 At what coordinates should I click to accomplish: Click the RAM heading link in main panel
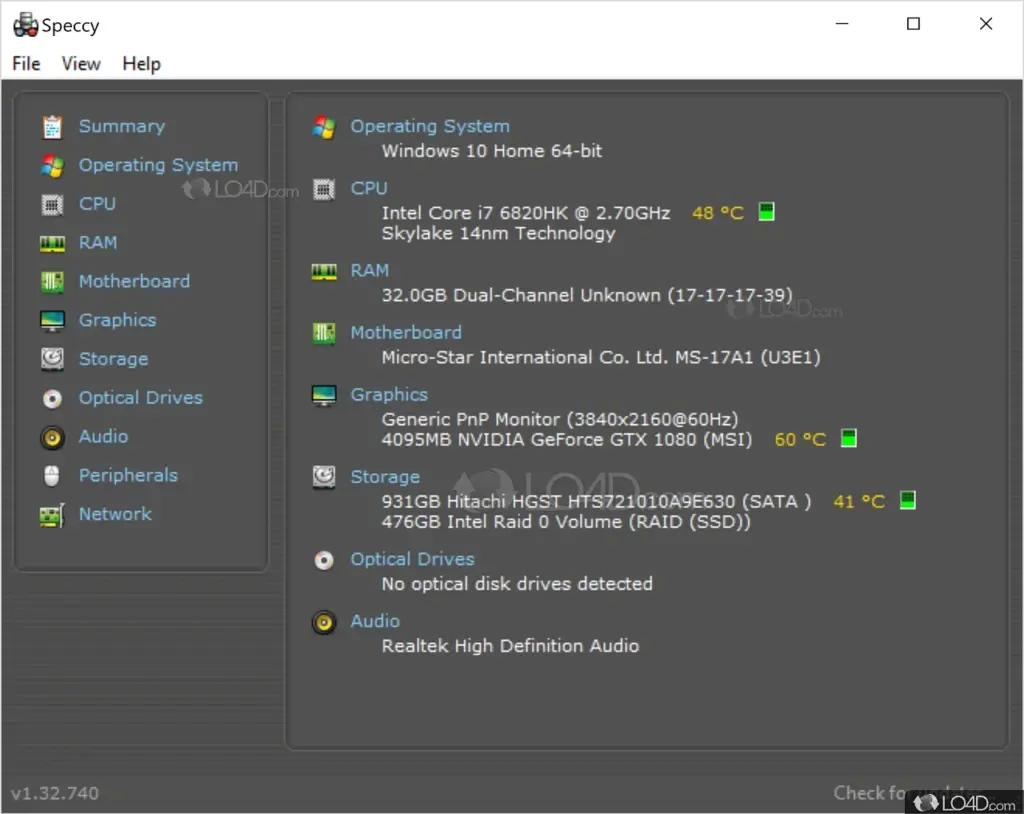point(370,270)
